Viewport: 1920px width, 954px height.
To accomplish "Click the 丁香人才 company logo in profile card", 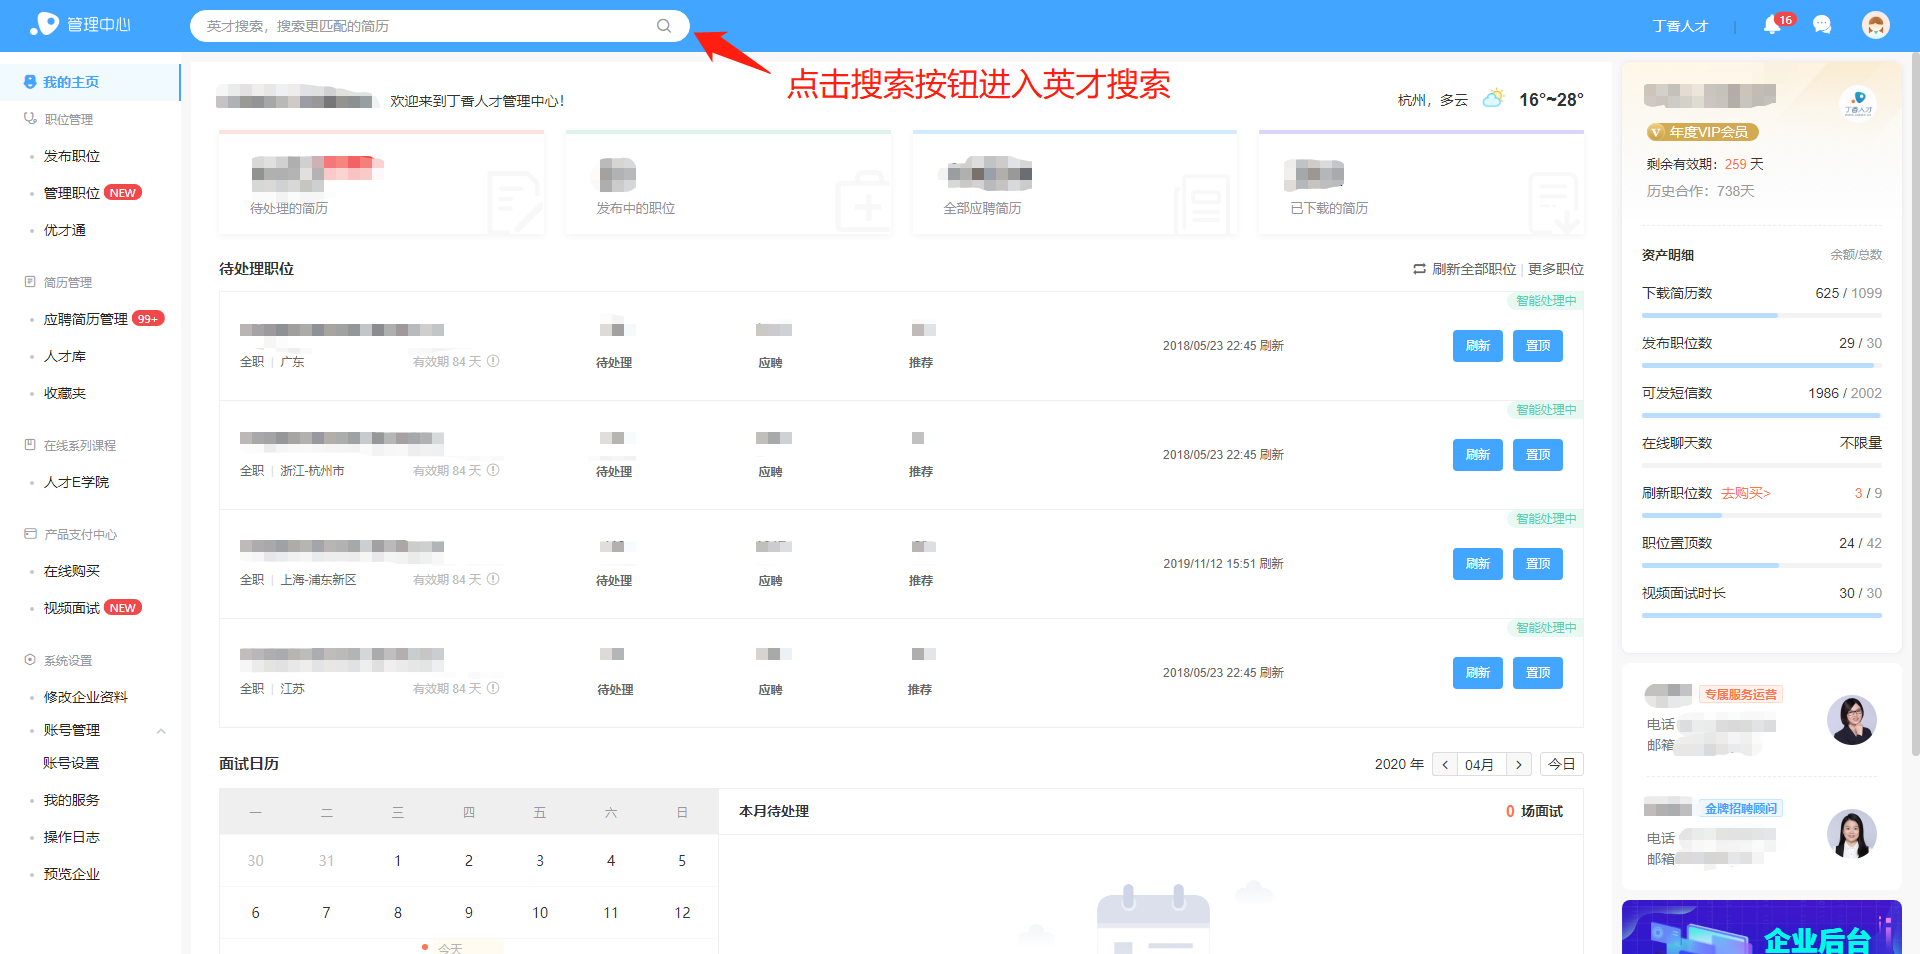I will coord(1858,103).
